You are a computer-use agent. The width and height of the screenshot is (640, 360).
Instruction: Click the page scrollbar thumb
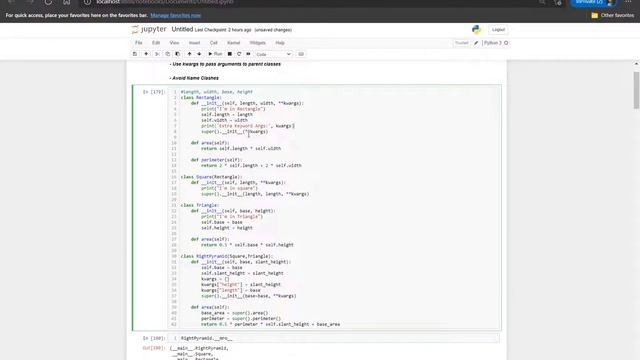click(x=636, y=90)
